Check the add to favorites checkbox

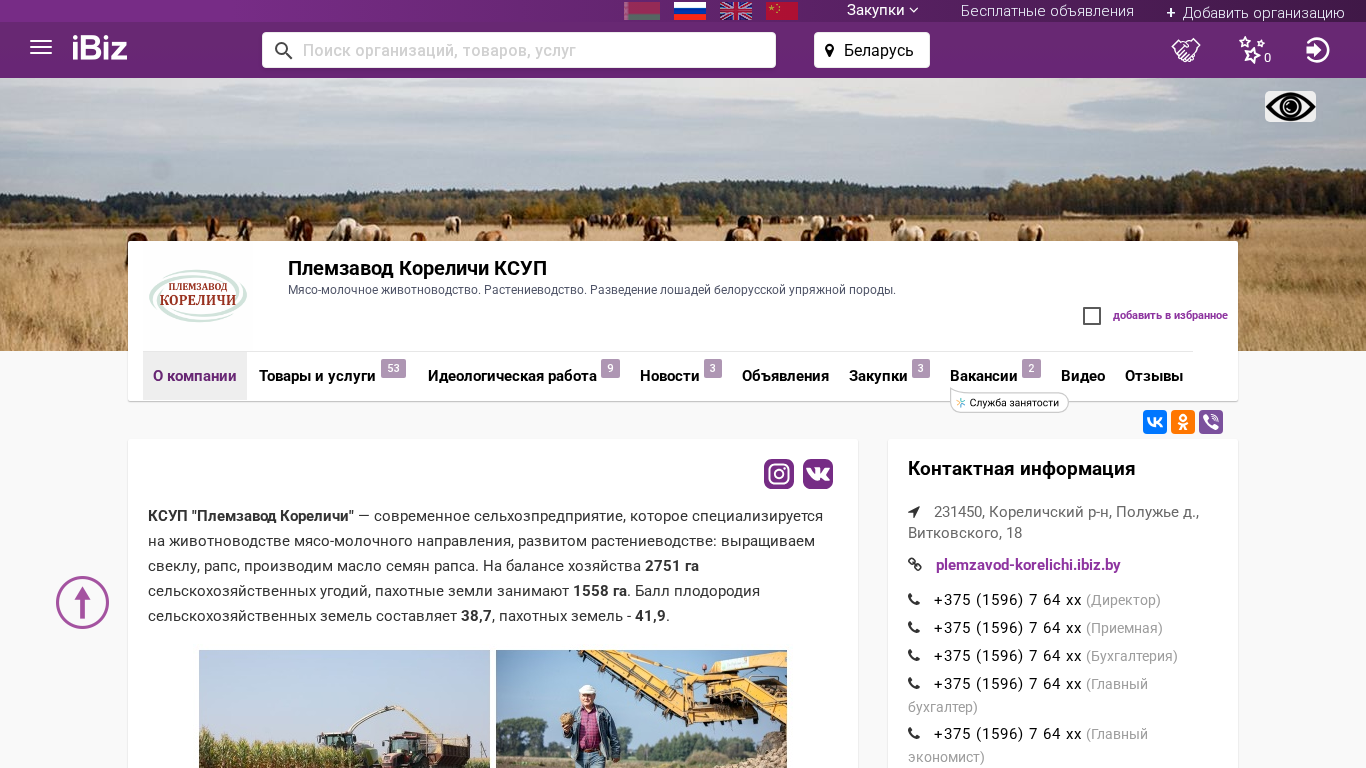[1092, 316]
